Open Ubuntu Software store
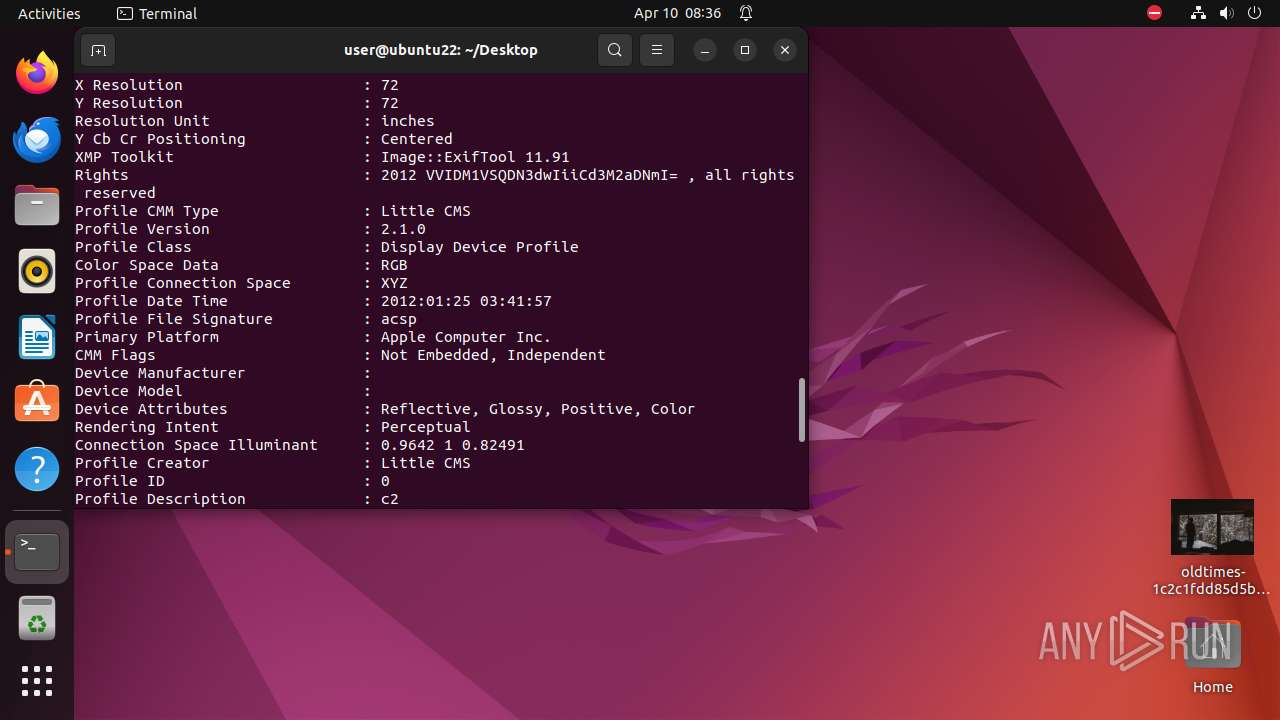Image resolution: width=1280 pixels, height=720 pixels. pyautogui.click(x=37, y=403)
